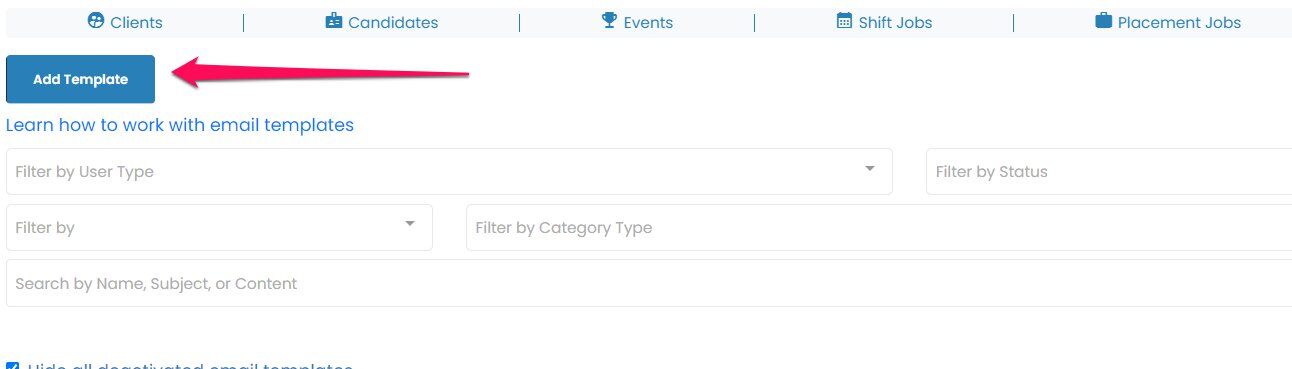The width and height of the screenshot is (1292, 369).
Task: Click the Shift Jobs calendar icon
Action: 844,20
